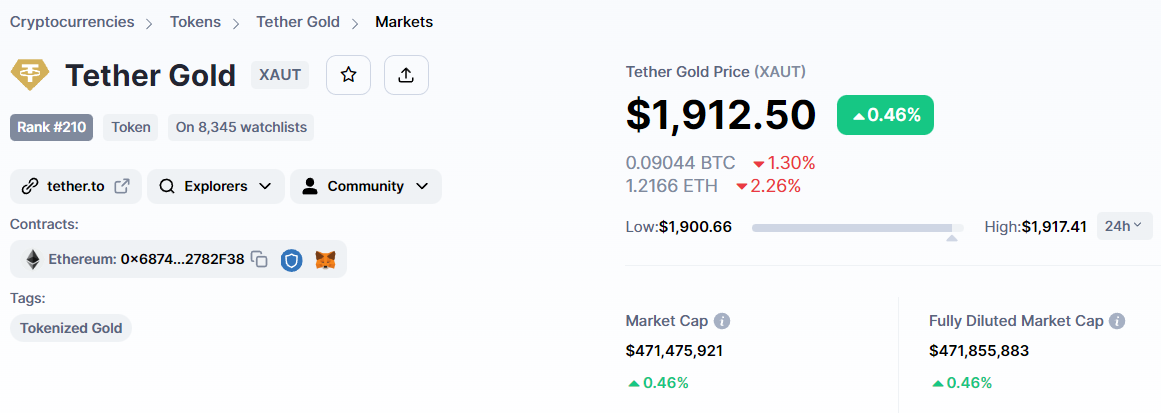
Task: Add Tether Gold to watchlist star
Action: pyautogui.click(x=348, y=75)
